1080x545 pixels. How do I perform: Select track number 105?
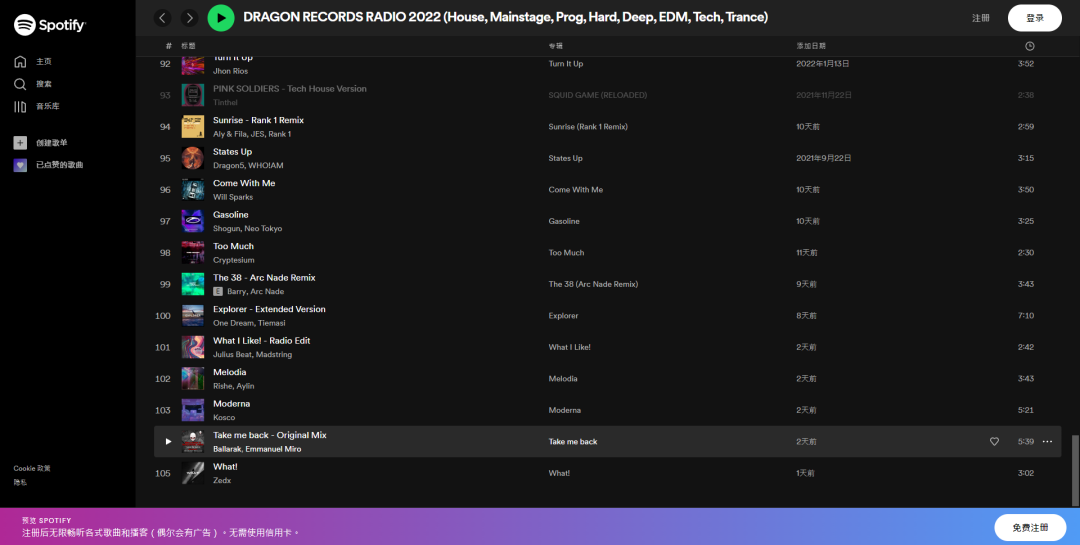[x=163, y=473]
